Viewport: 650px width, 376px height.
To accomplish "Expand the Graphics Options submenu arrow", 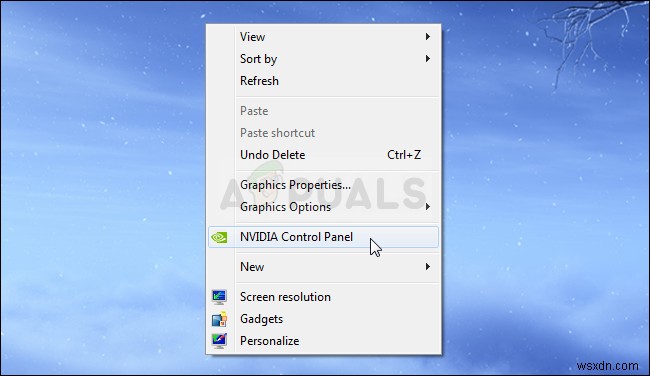I will click(428, 206).
